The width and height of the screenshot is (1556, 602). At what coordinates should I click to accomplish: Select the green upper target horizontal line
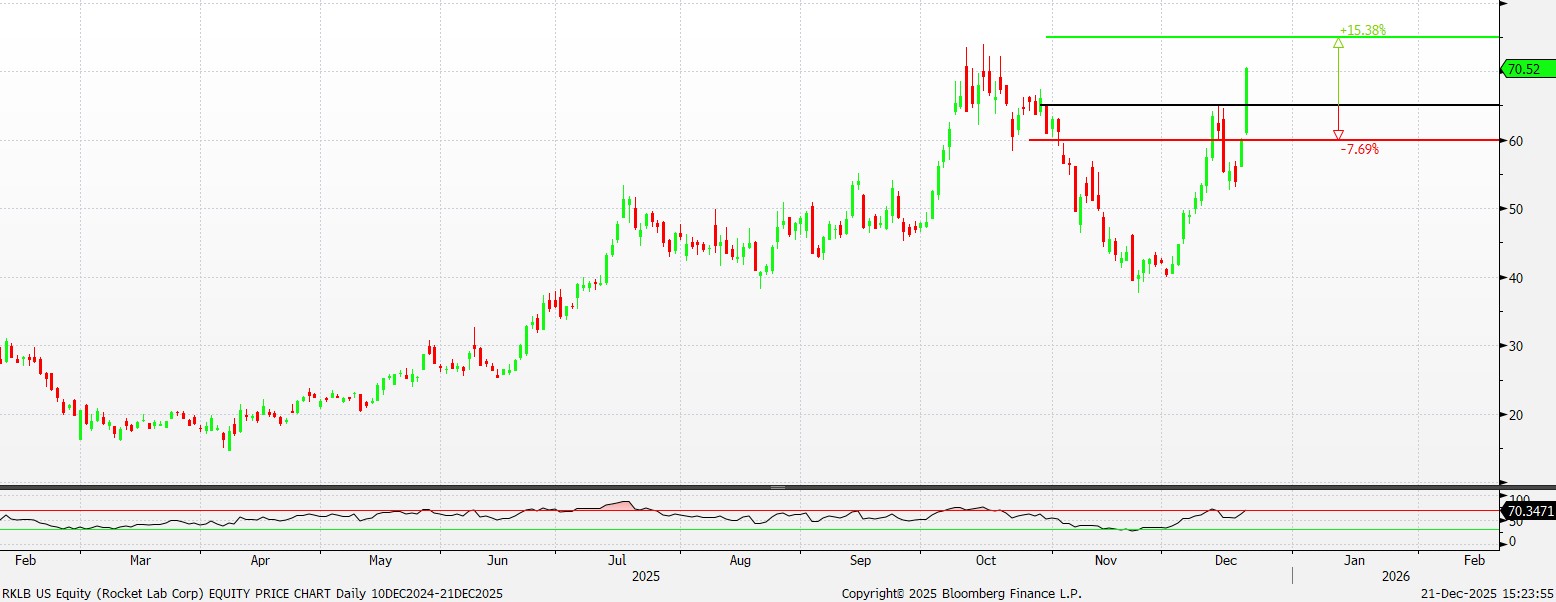tap(1272, 37)
